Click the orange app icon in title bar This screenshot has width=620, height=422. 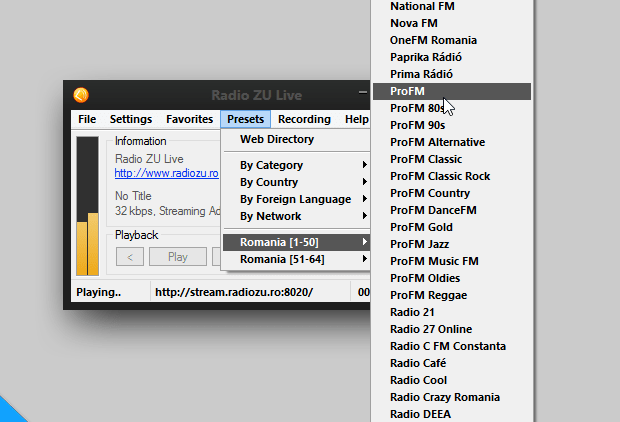click(x=81, y=95)
